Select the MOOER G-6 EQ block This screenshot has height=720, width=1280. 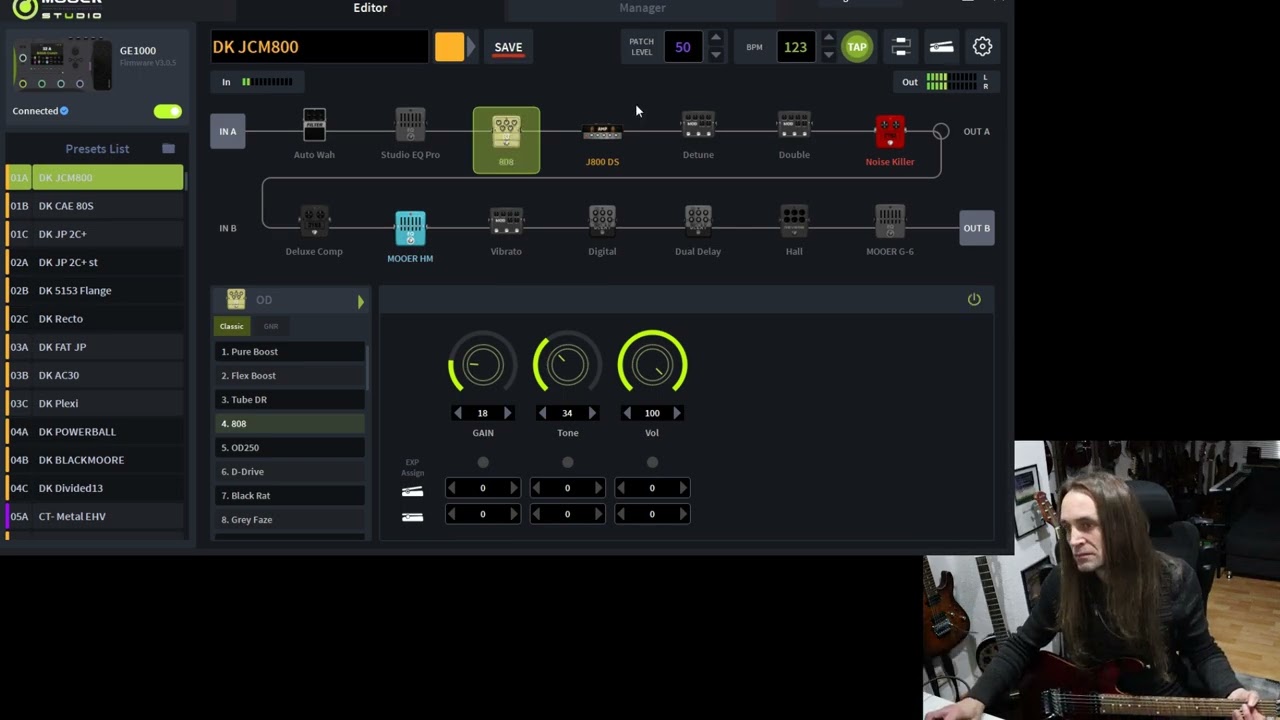pyautogui.click(x=890, y=222)
